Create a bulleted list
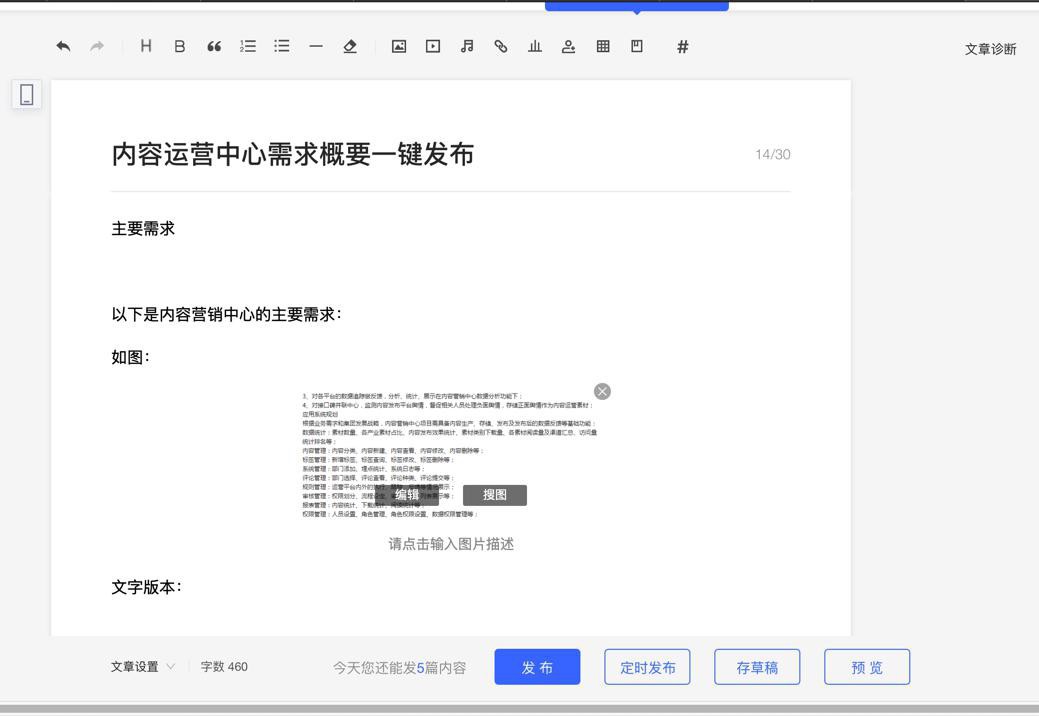This screenshot has height=716, width=1039. [282, 46]
